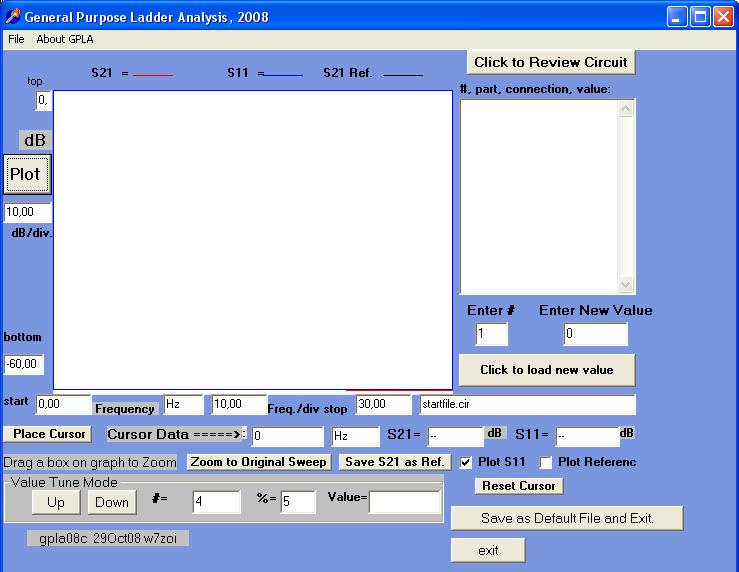Image resolution: width=739 pixels, height=572 pixels.
Task: Click the Reset Cursor button
Action: [518, 486]
